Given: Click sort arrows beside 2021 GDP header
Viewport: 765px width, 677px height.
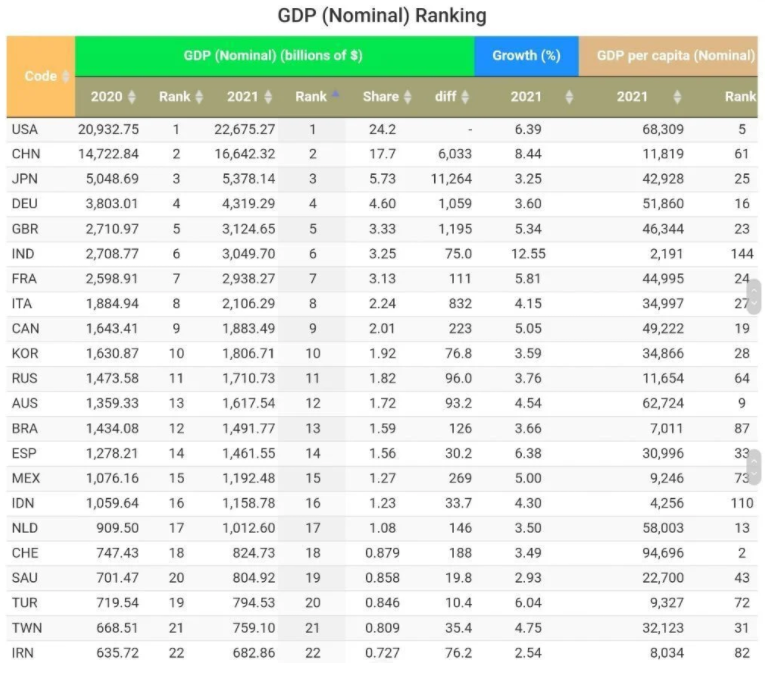Looking at the screenshot, I should click(x=268, y=97).
